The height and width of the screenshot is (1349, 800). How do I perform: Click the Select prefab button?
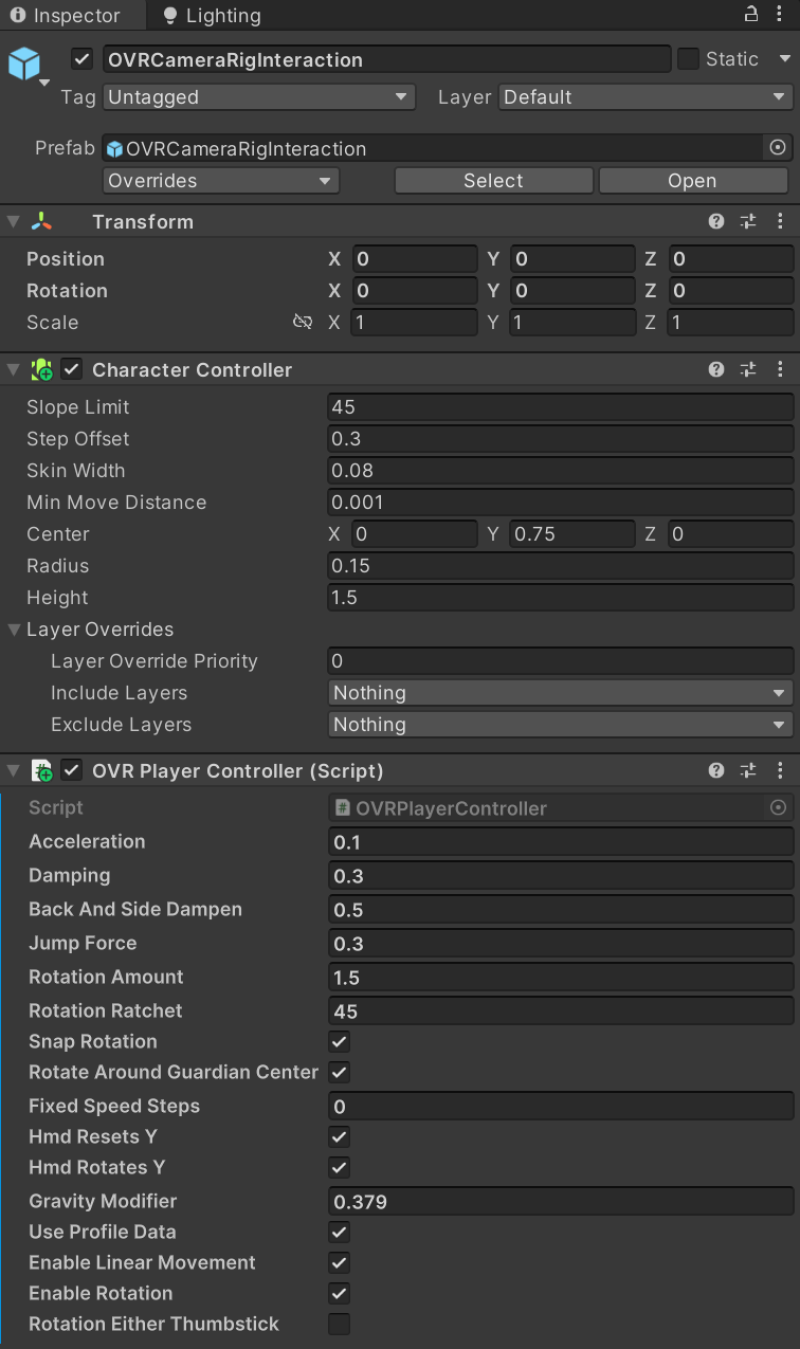tap(493, 180)
